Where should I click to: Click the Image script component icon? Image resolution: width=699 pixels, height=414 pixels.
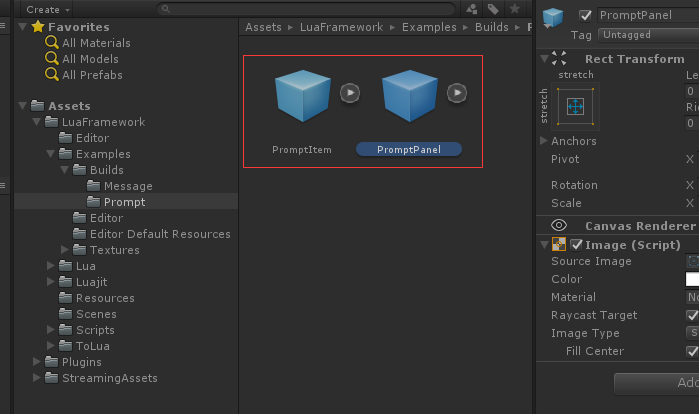(x=559, y=244)
